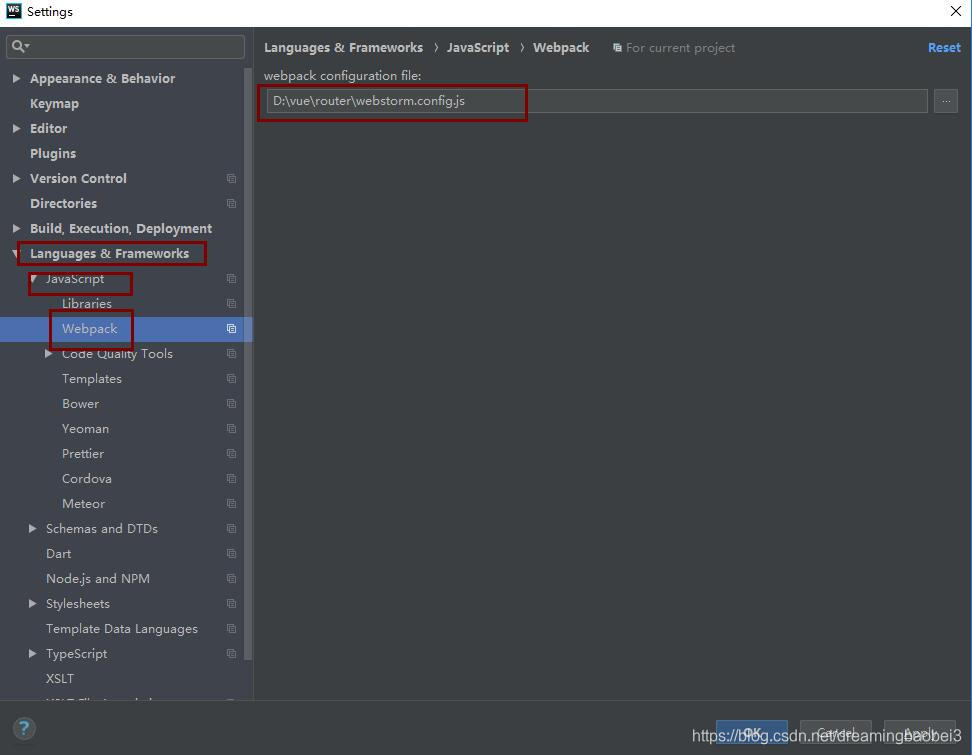Click the settings tree vertical scrollbar

tap(248, 363)
